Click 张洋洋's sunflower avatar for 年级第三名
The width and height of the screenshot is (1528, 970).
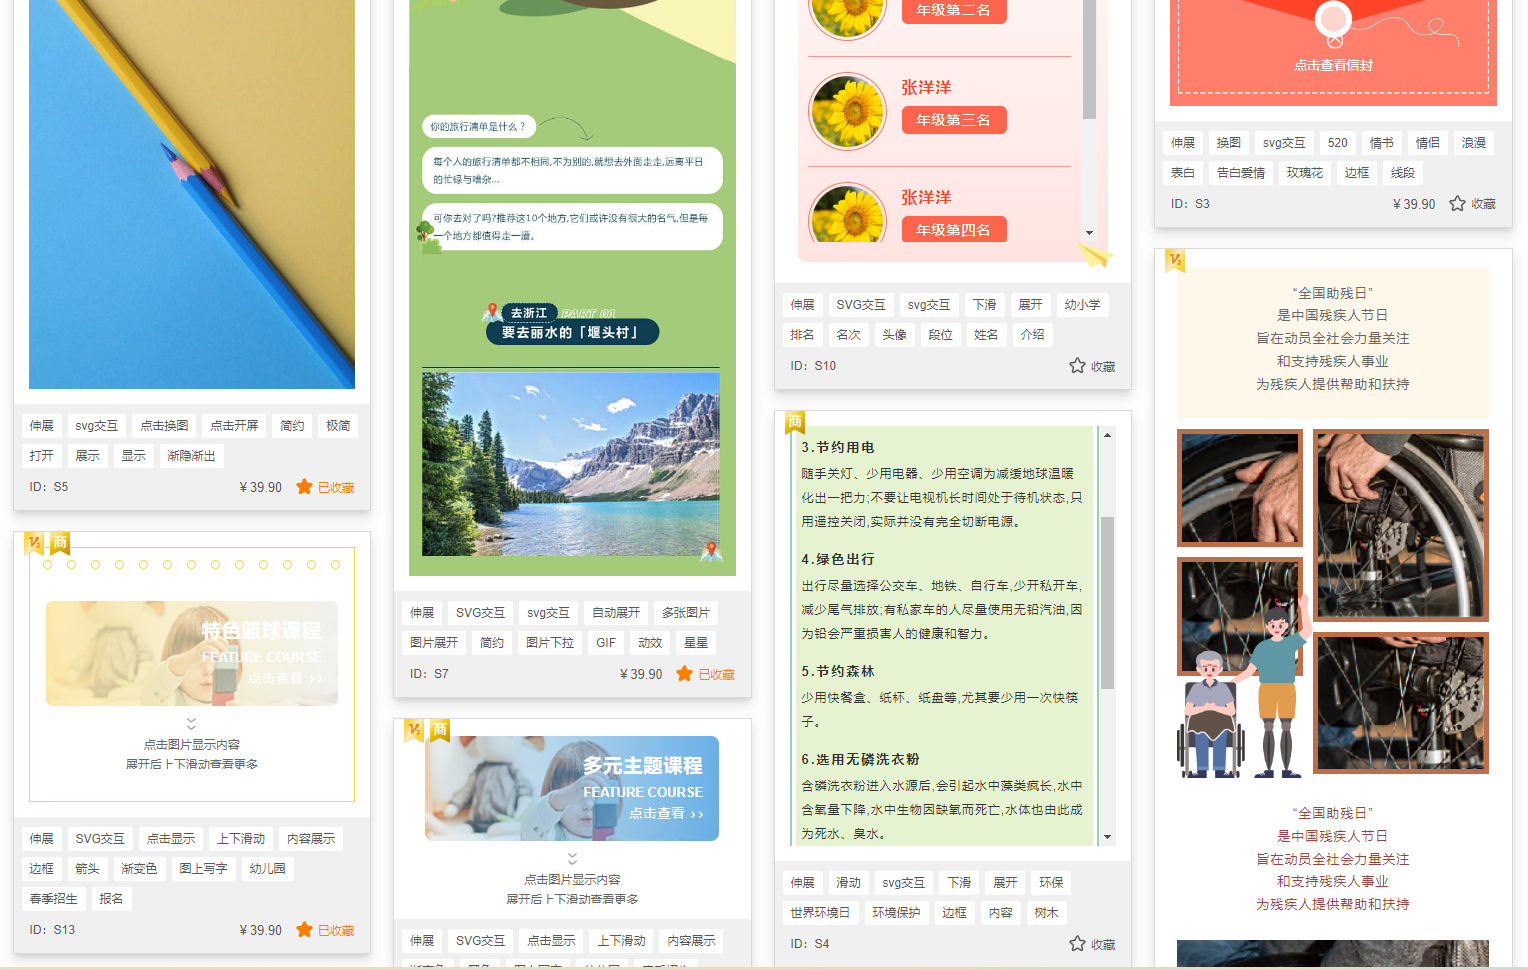(847, 111)
